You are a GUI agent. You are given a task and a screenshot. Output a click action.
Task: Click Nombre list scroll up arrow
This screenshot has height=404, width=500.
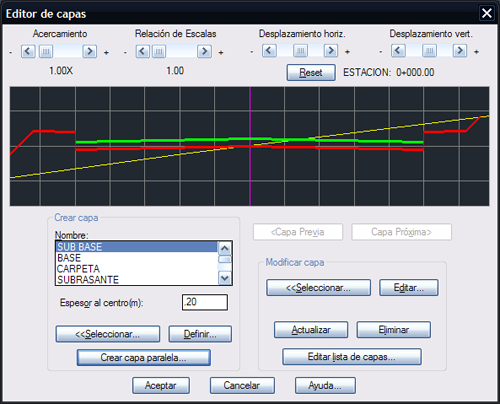coord(225,248)
